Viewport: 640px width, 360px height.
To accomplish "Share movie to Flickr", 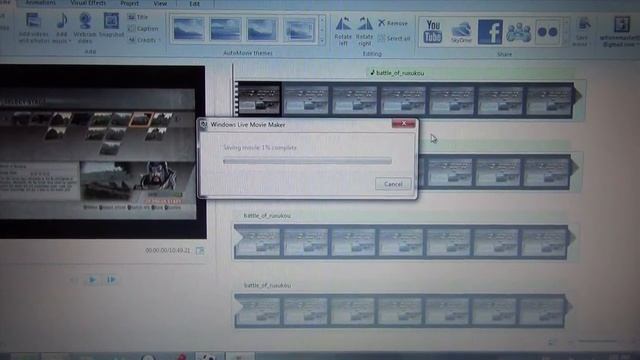I will 547,31.
